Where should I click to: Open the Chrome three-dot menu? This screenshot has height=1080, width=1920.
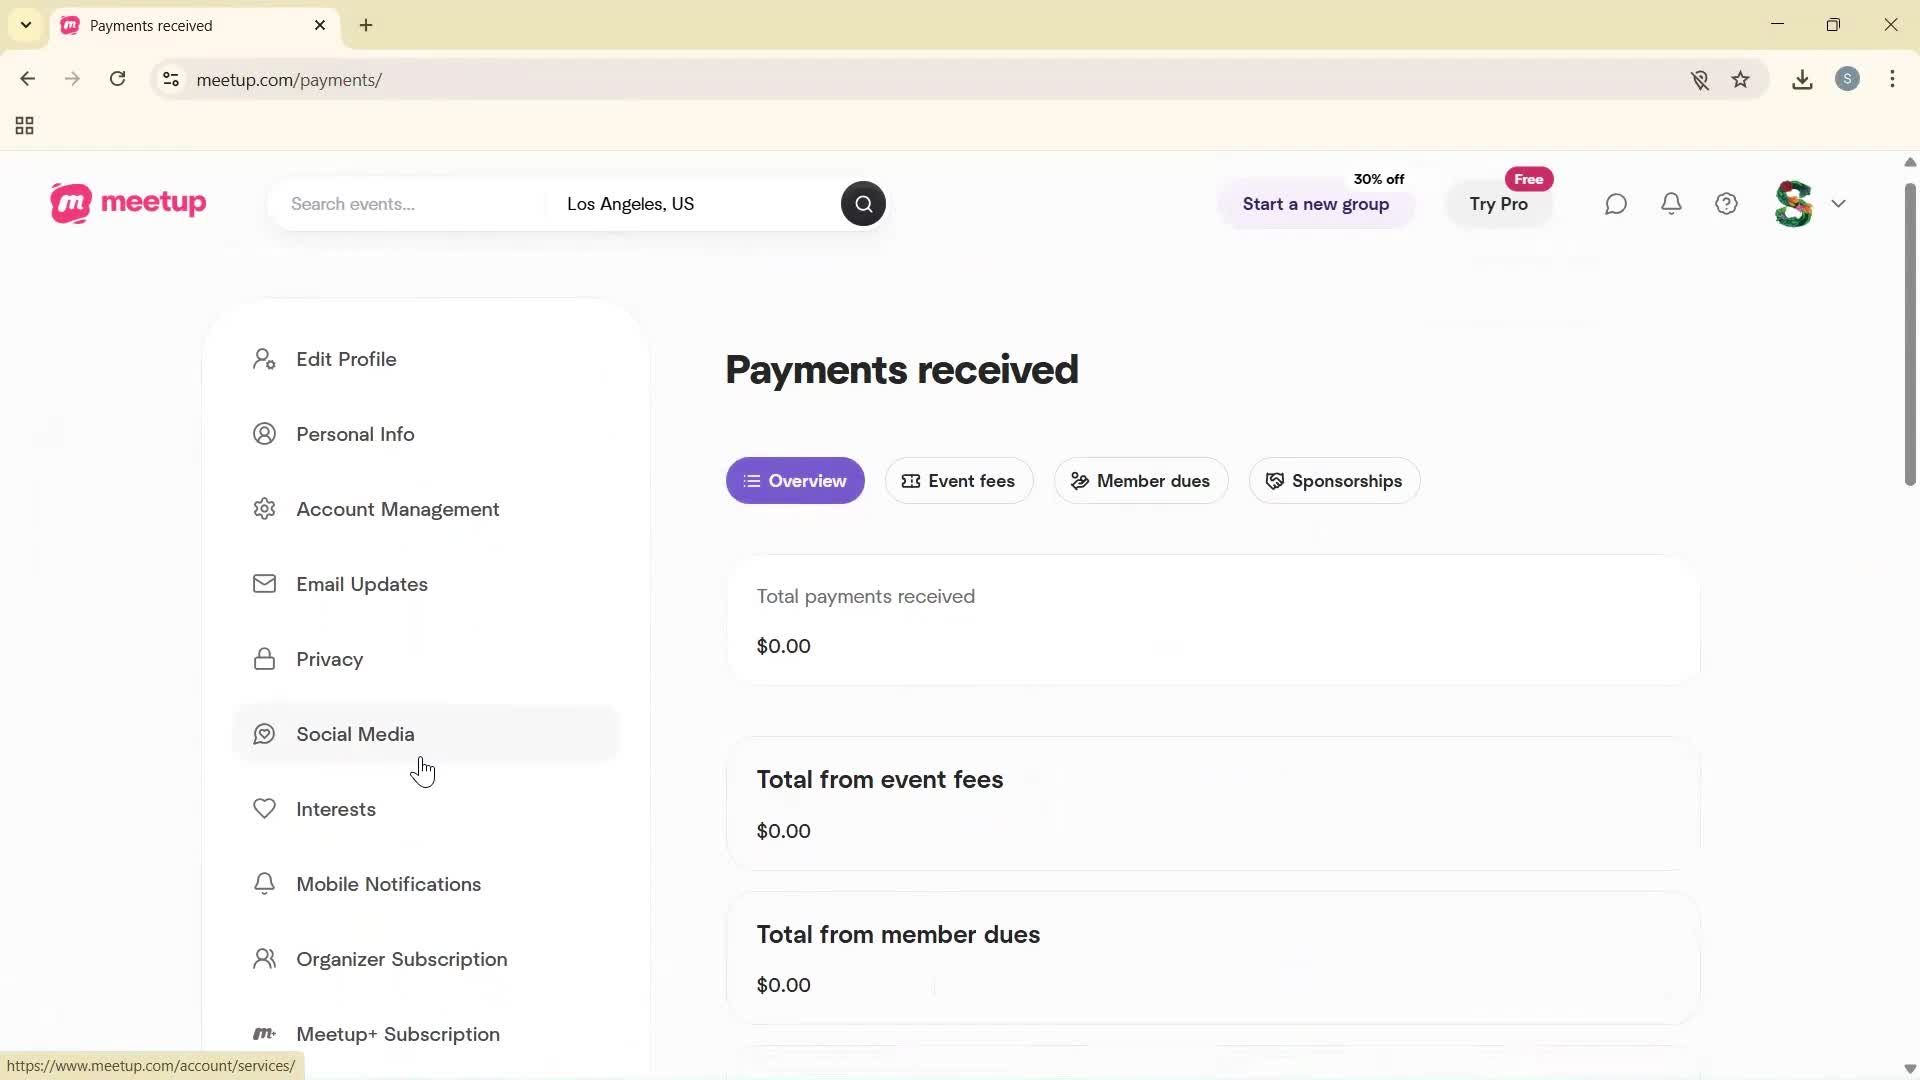point(1893,80)
